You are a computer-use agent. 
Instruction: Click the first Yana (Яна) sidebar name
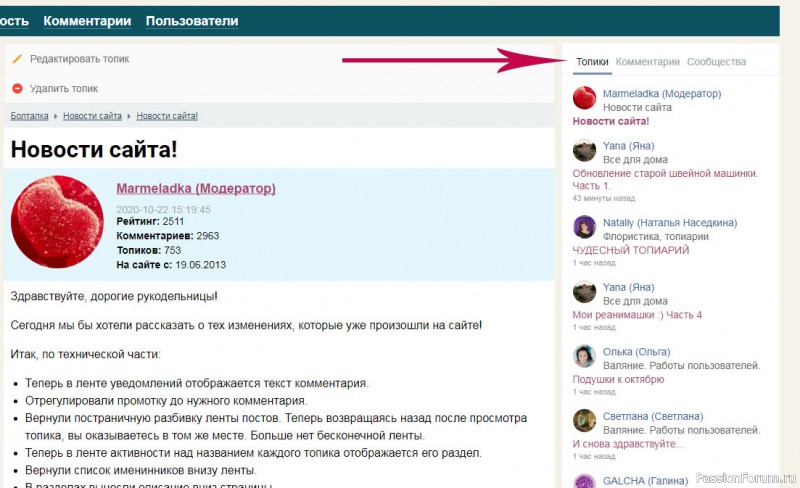(x=629, y=145)
